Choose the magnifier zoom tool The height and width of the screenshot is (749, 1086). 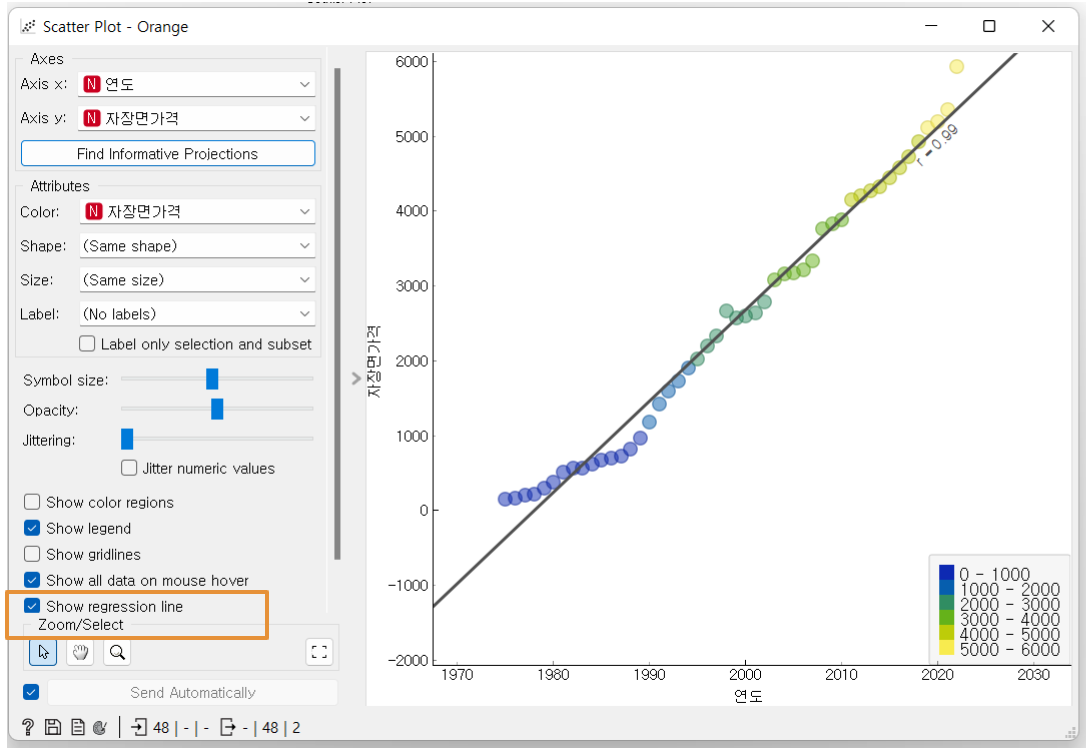pyautogui.click(x=117, y=652)
